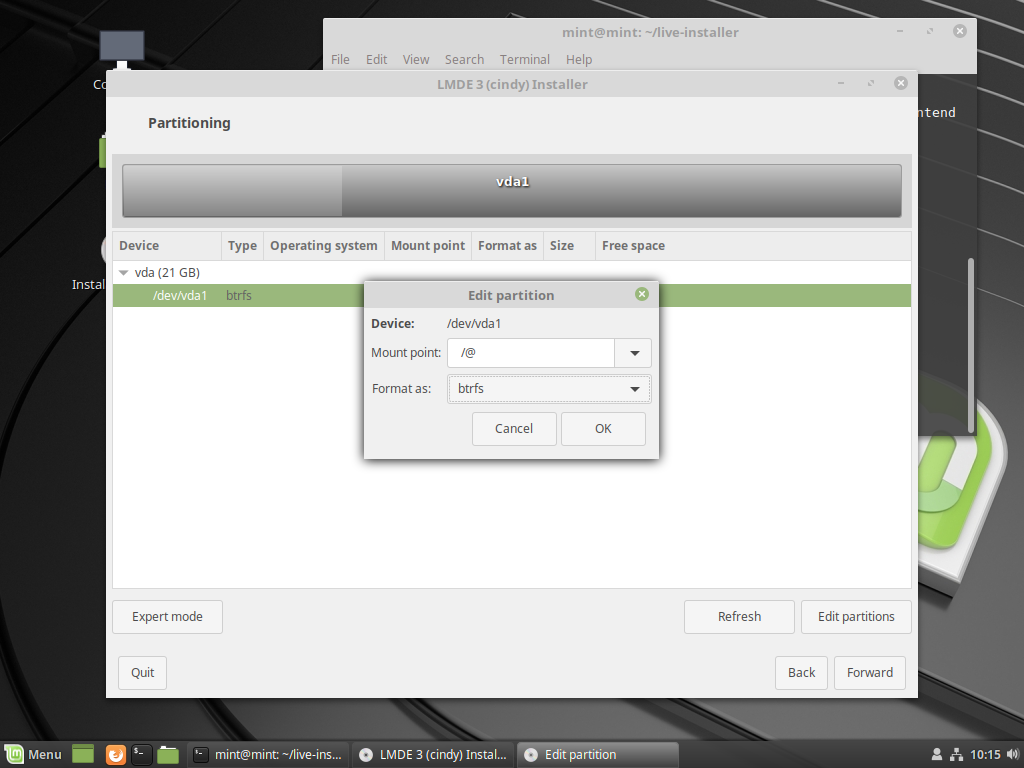This screenshot has height=768, width=1024.
Task: Open the volume tray icon
Action: click(x=1013, y=754)
